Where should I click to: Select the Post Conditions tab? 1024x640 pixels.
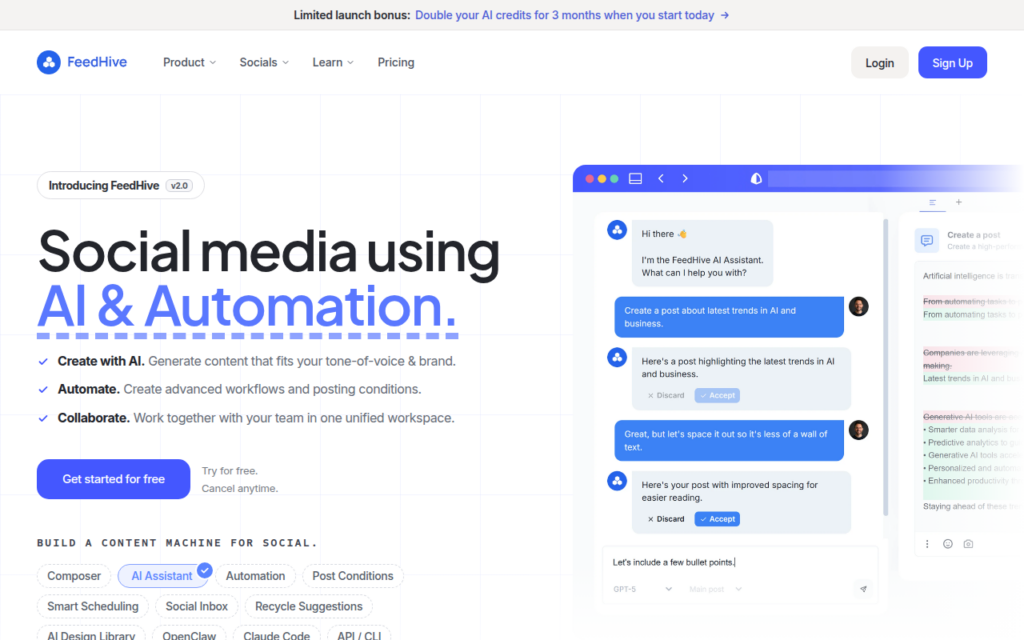point(353,576)
